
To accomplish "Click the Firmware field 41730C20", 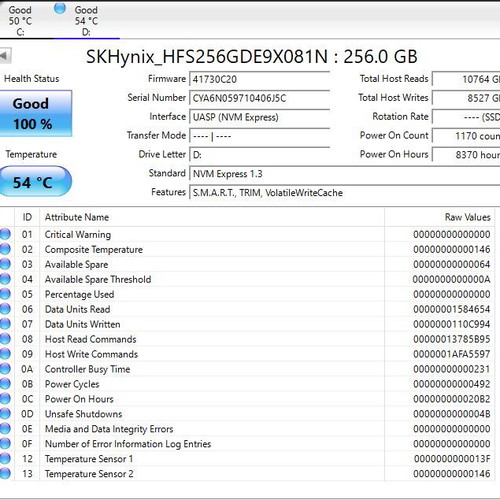I will (x=260, y=79).
